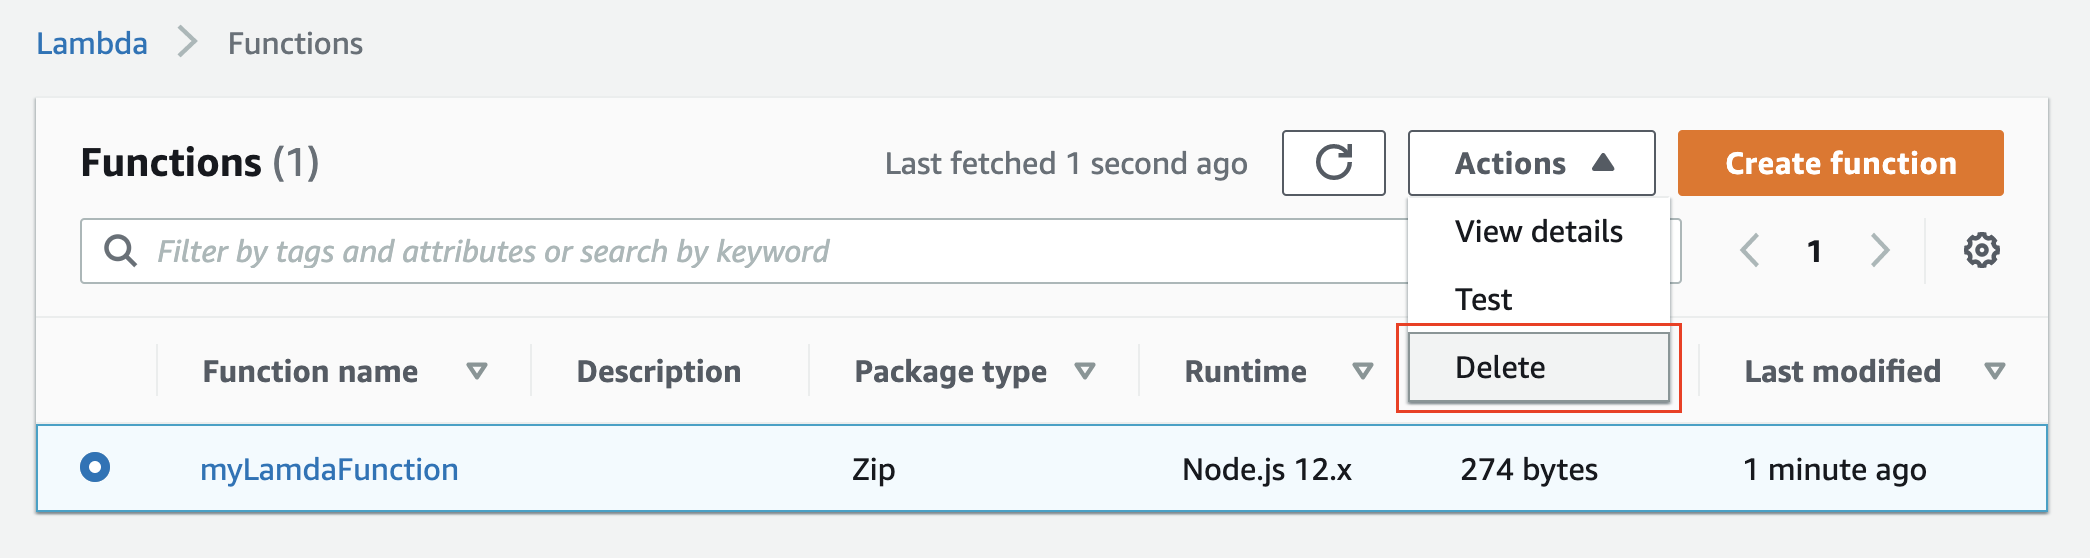The height and width of the screenshot is (558, 2090).
Task: Go to the previous page arrow
Action: coord(1750,250)
